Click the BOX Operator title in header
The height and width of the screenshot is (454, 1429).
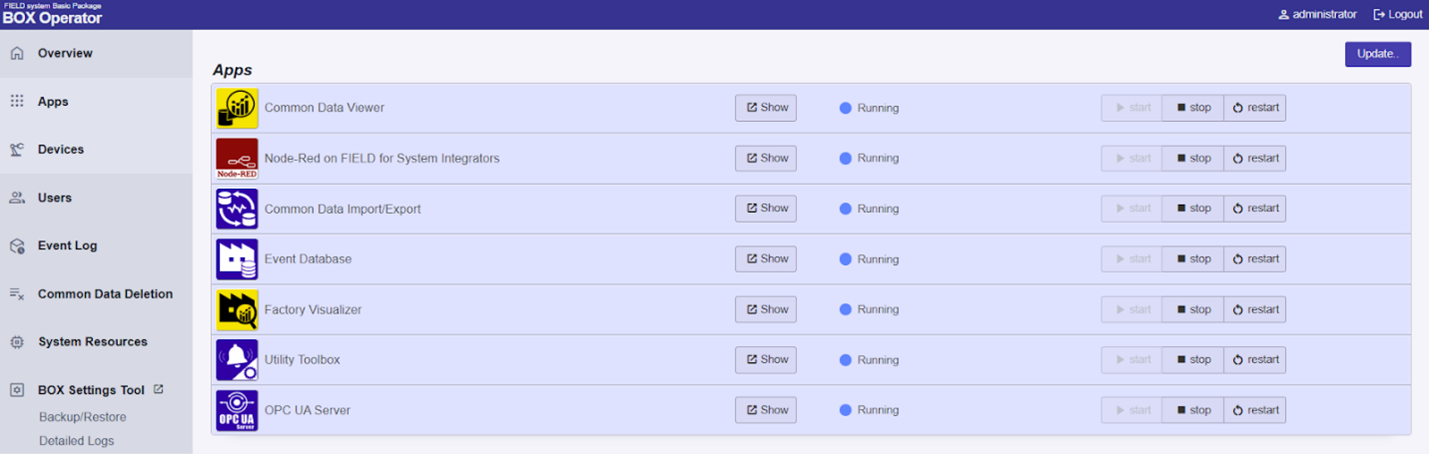tap(52, 18)
